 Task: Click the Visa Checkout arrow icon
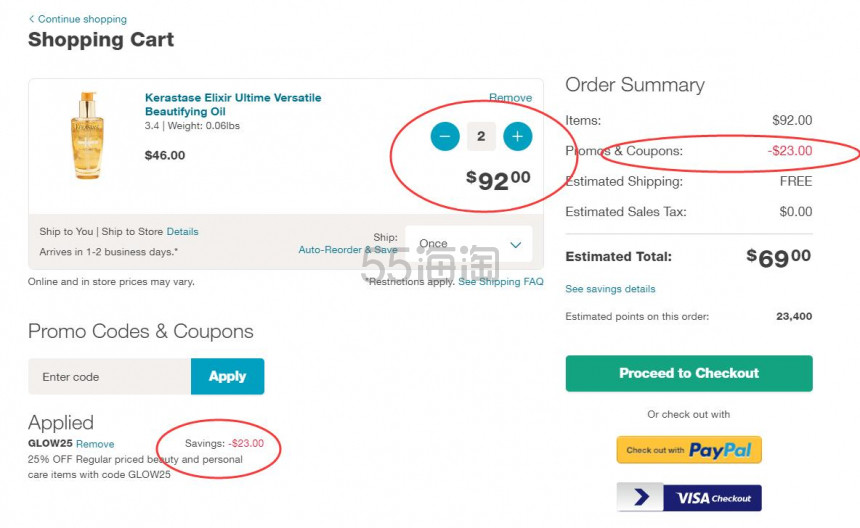point(642,498)
